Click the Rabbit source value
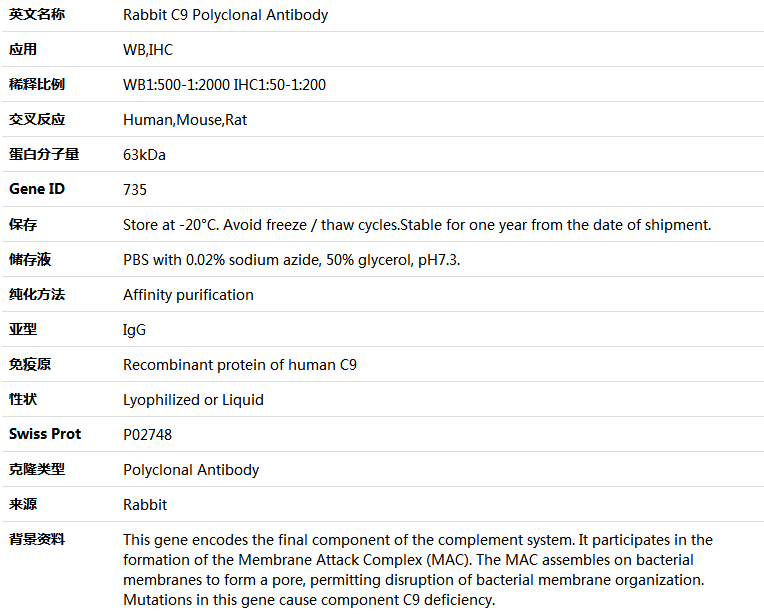The image size is (764, 614). pos(145,505)
